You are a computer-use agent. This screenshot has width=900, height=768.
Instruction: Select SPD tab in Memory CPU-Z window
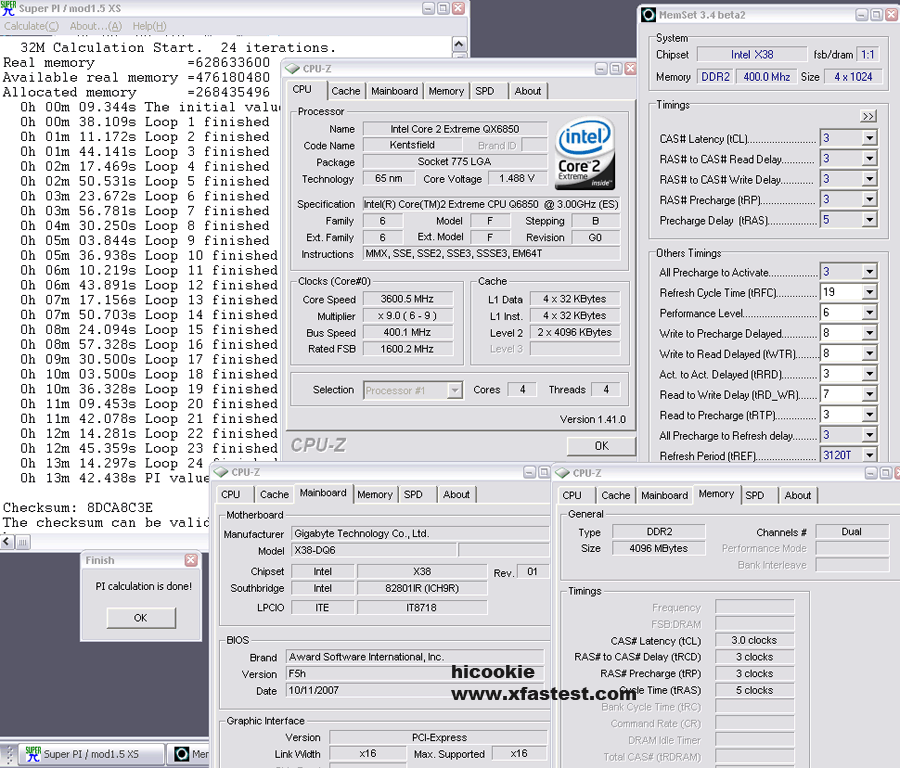754,495
